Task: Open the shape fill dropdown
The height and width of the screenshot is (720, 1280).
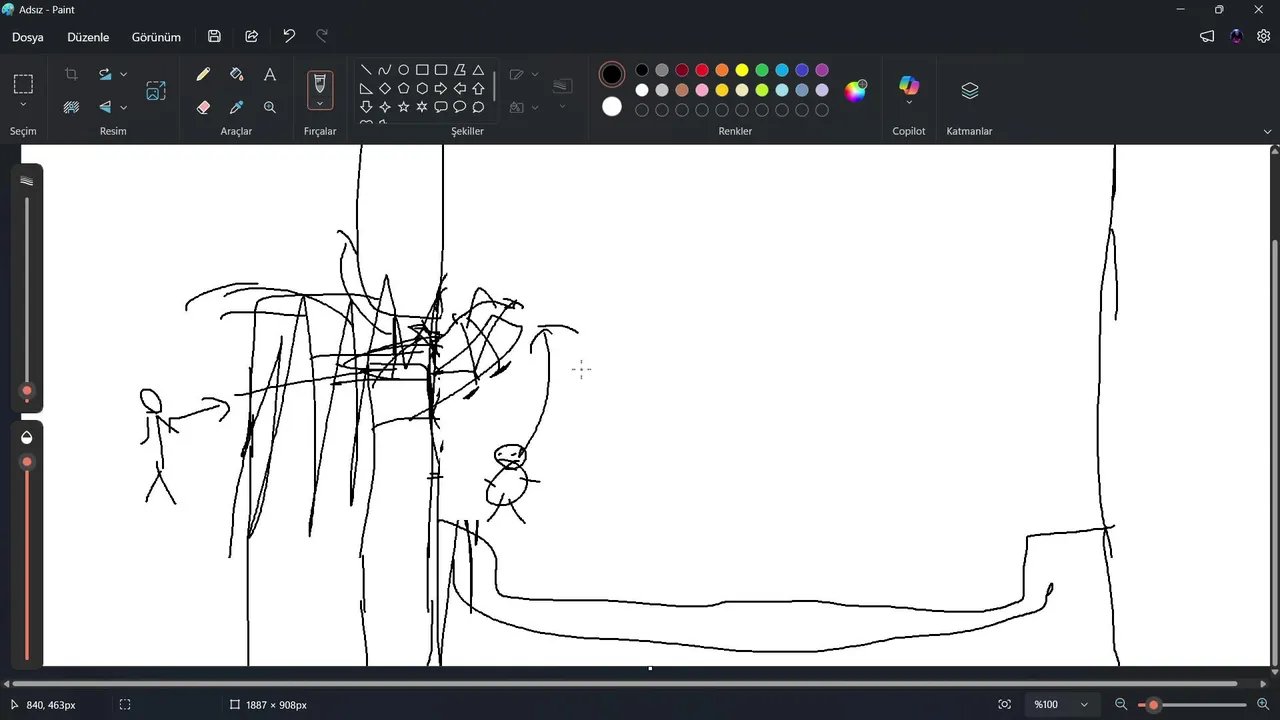Action: (x=535, y=107)
